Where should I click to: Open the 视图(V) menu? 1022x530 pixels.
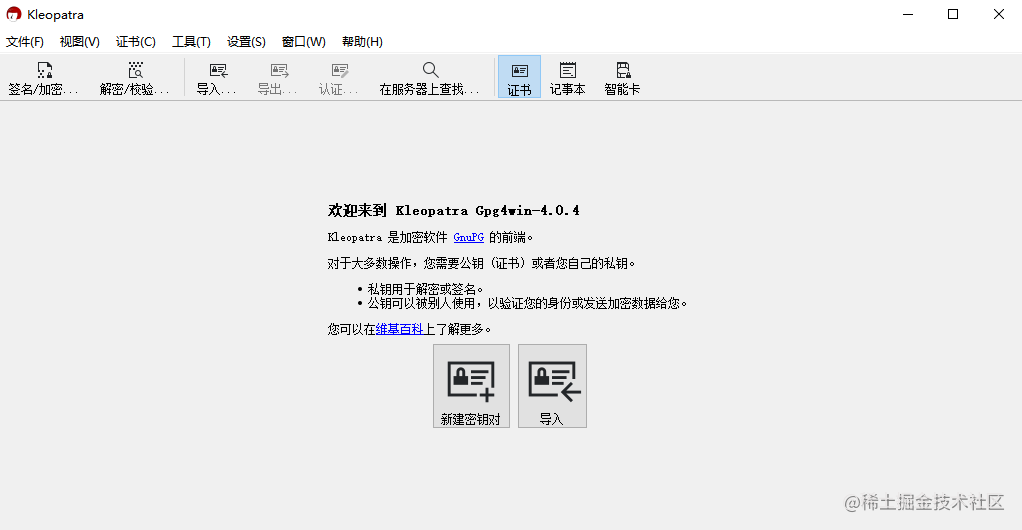[80, 42]
